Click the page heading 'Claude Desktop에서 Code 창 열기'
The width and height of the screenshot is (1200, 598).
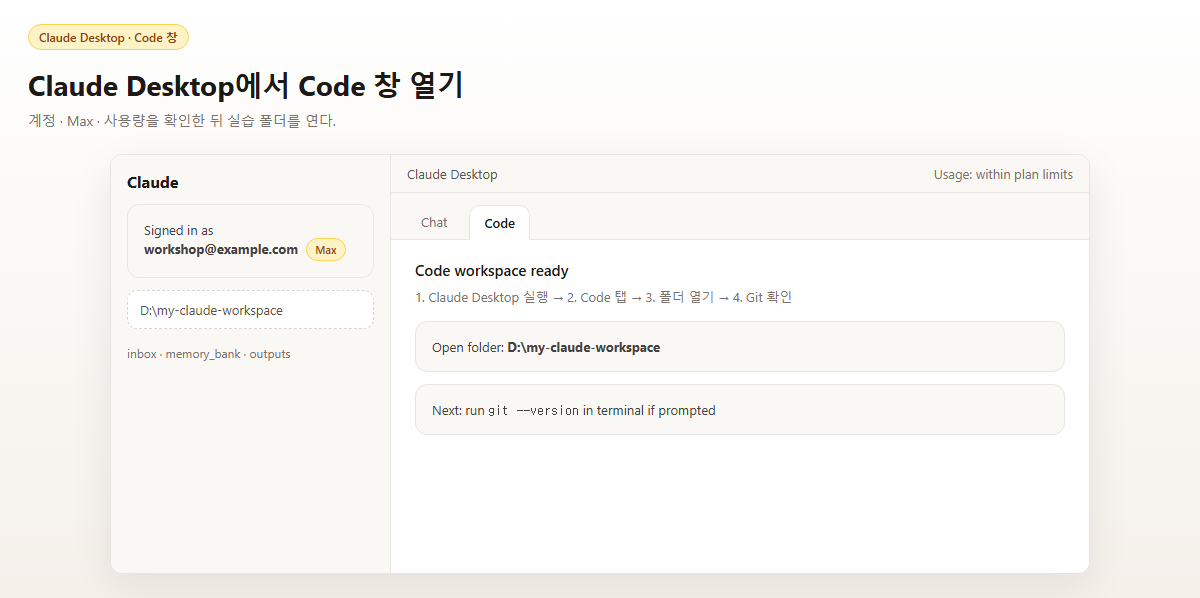click(x=246, y=86)
